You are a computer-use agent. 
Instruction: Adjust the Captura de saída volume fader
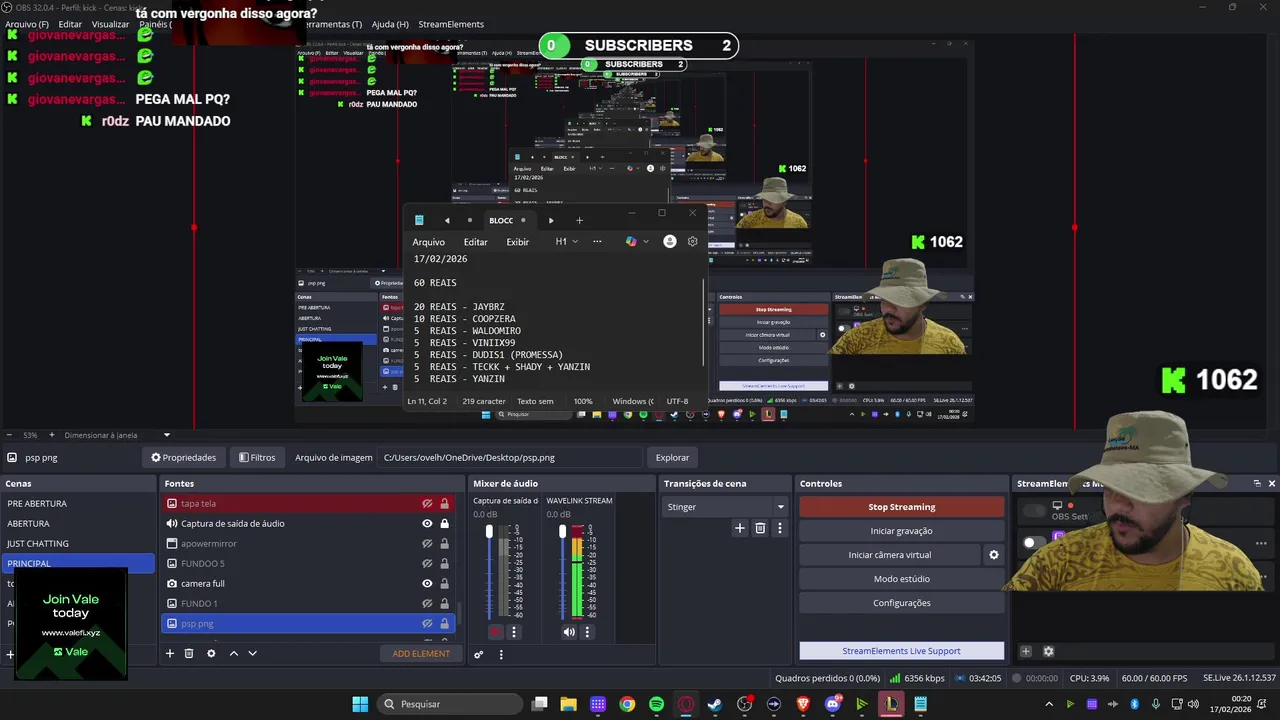coord(489,532)
